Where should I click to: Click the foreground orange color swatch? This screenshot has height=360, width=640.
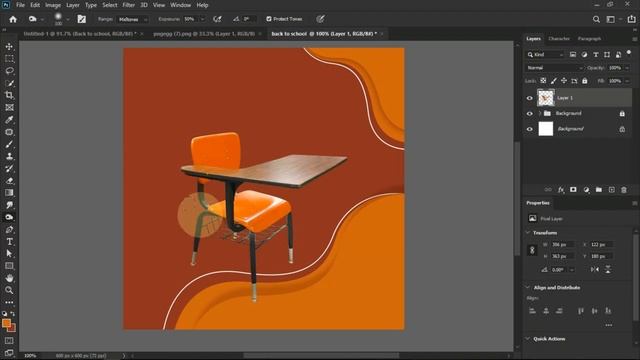pos(6,324)
